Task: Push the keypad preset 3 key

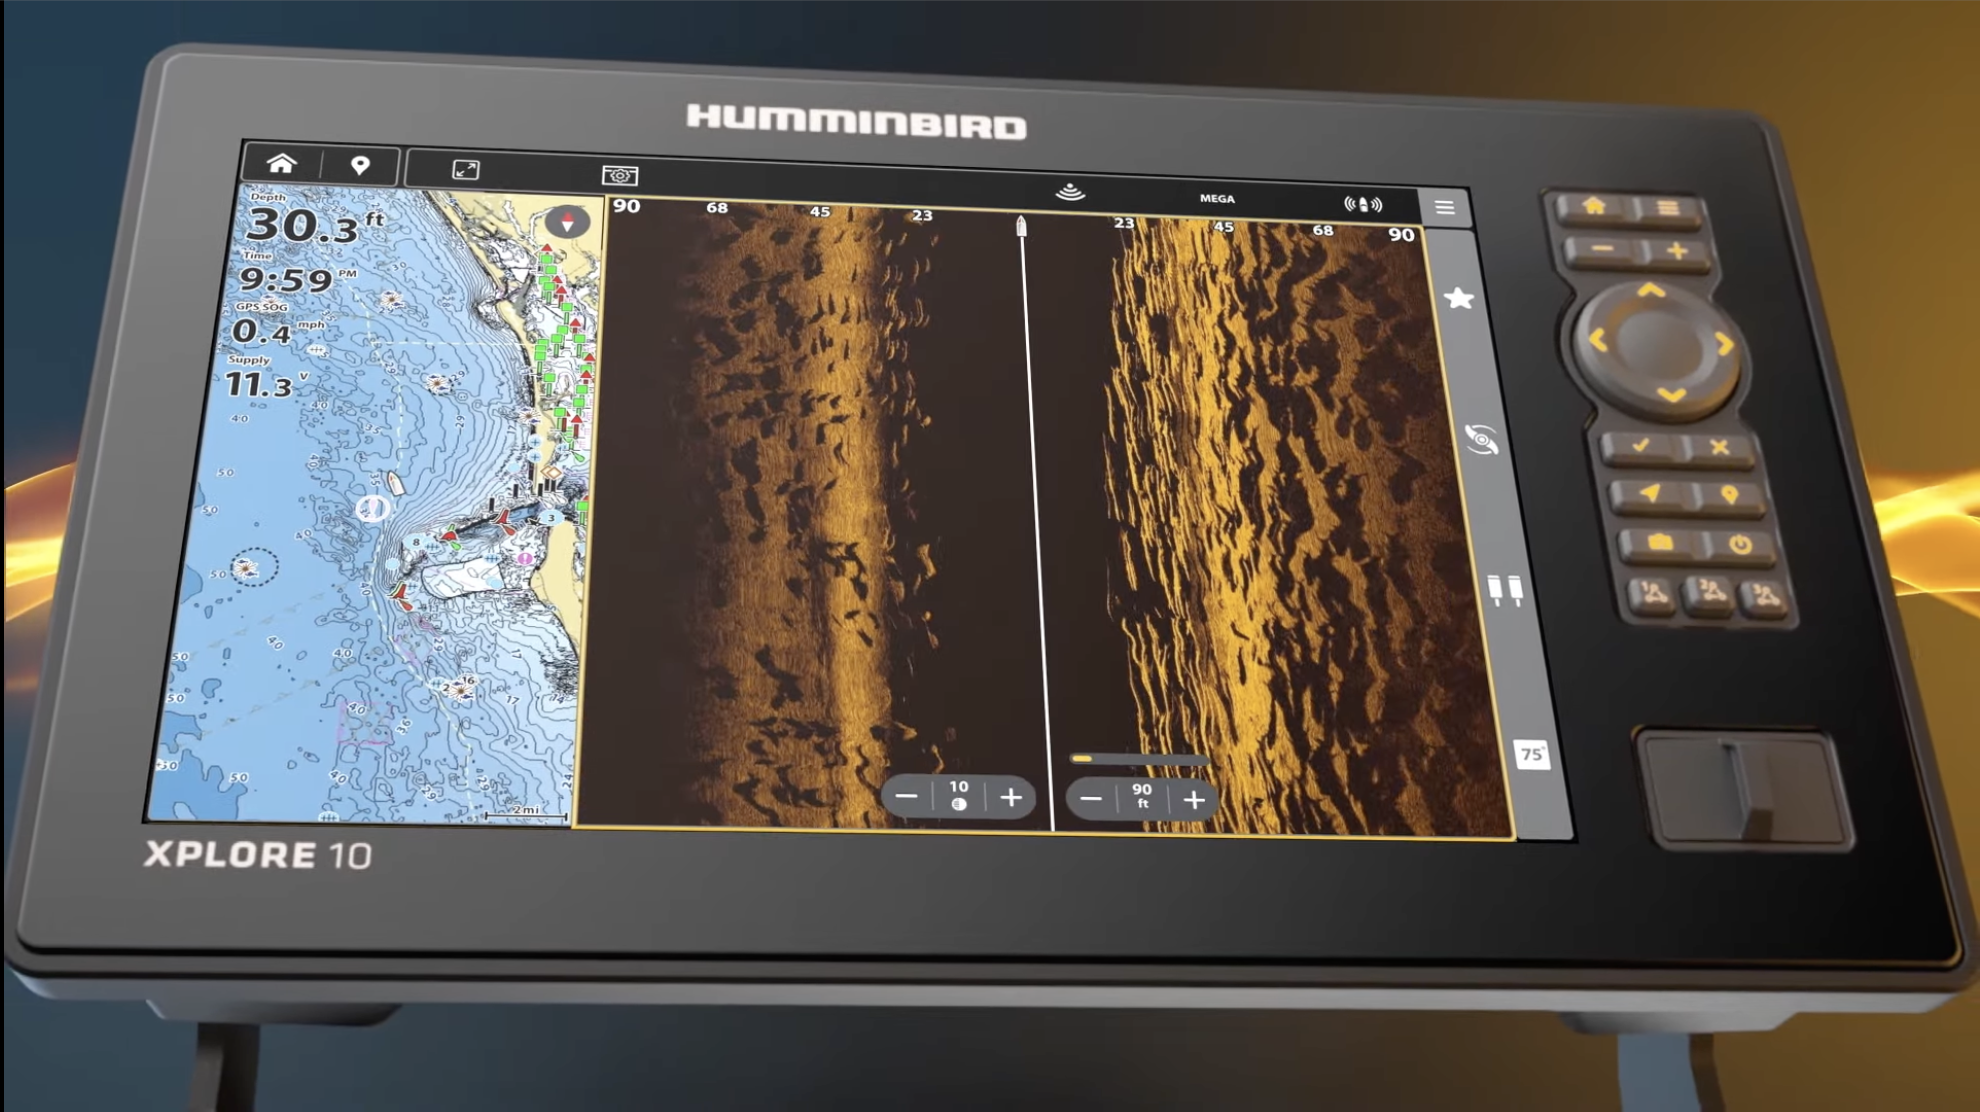Action: [1765, 596]
